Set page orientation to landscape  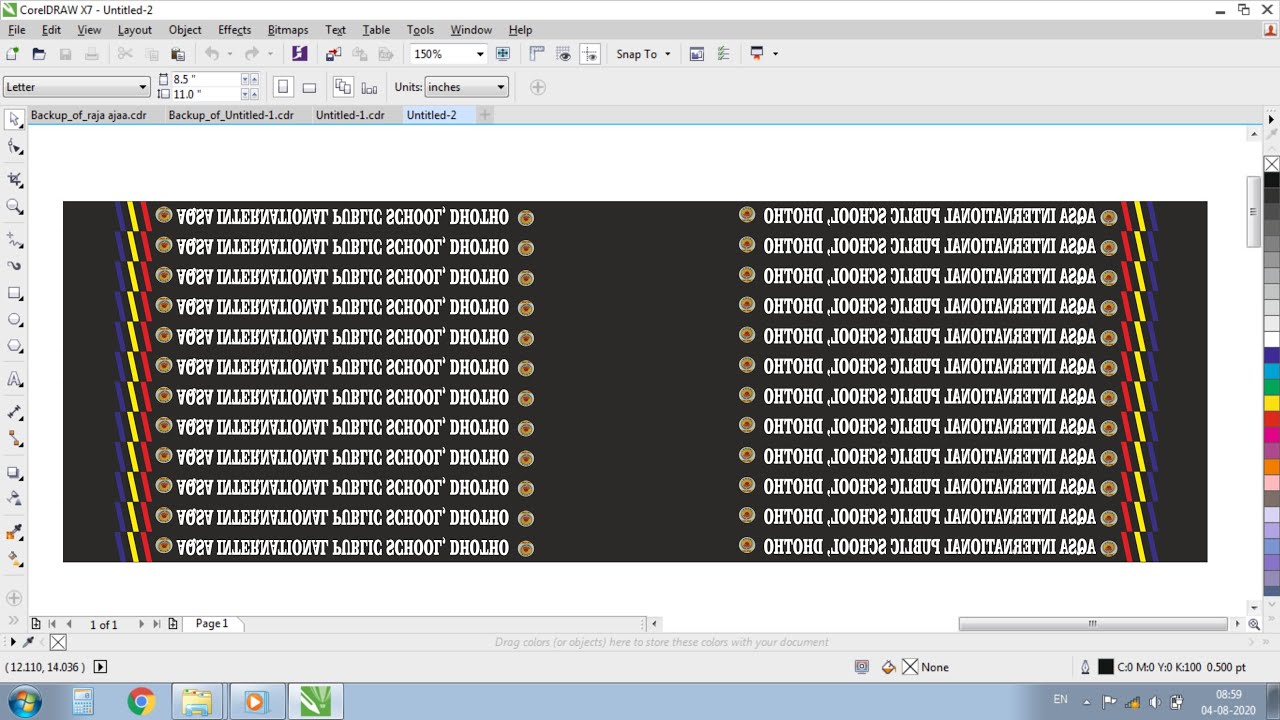pyautogui.click(x=309, y=87)
